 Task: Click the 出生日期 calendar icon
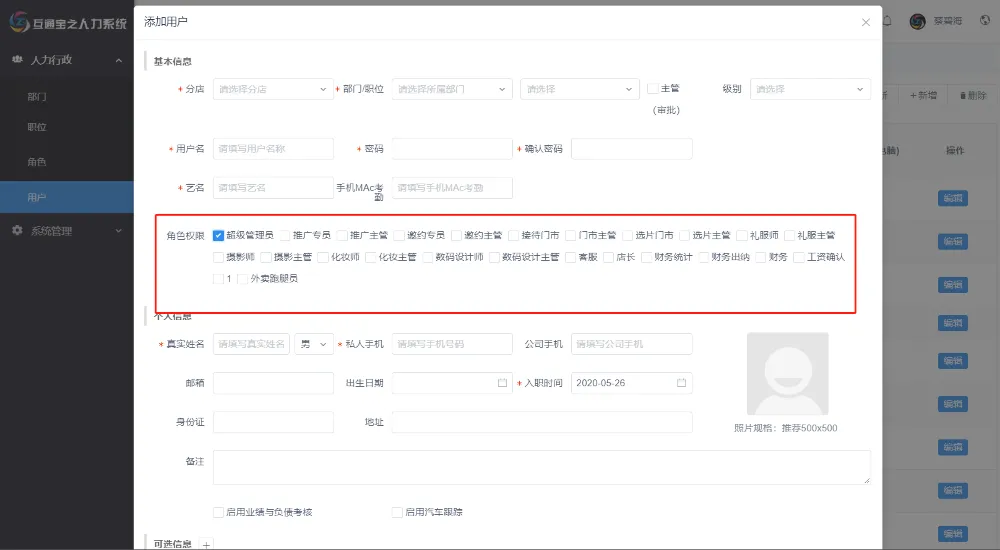click(502, 383)
